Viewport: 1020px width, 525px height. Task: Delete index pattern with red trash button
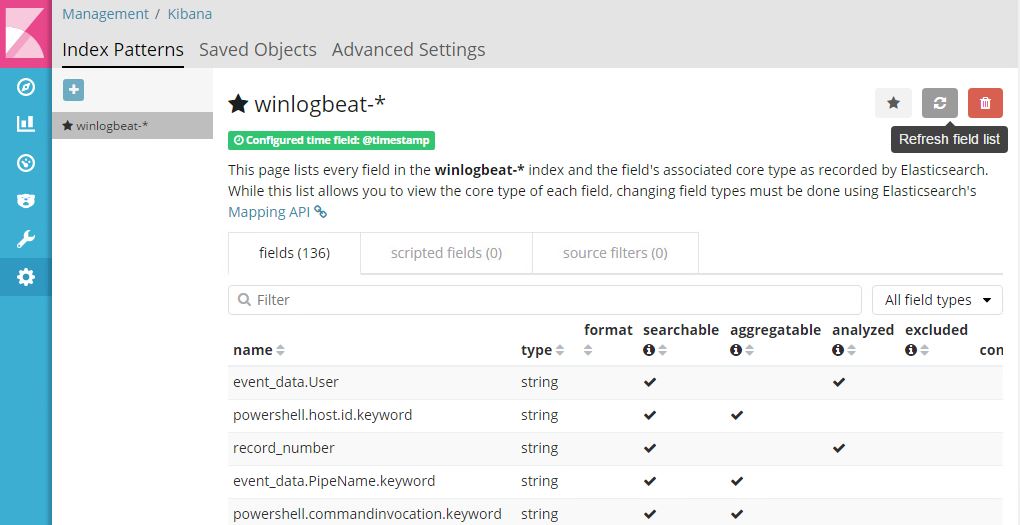click(985, 102)
